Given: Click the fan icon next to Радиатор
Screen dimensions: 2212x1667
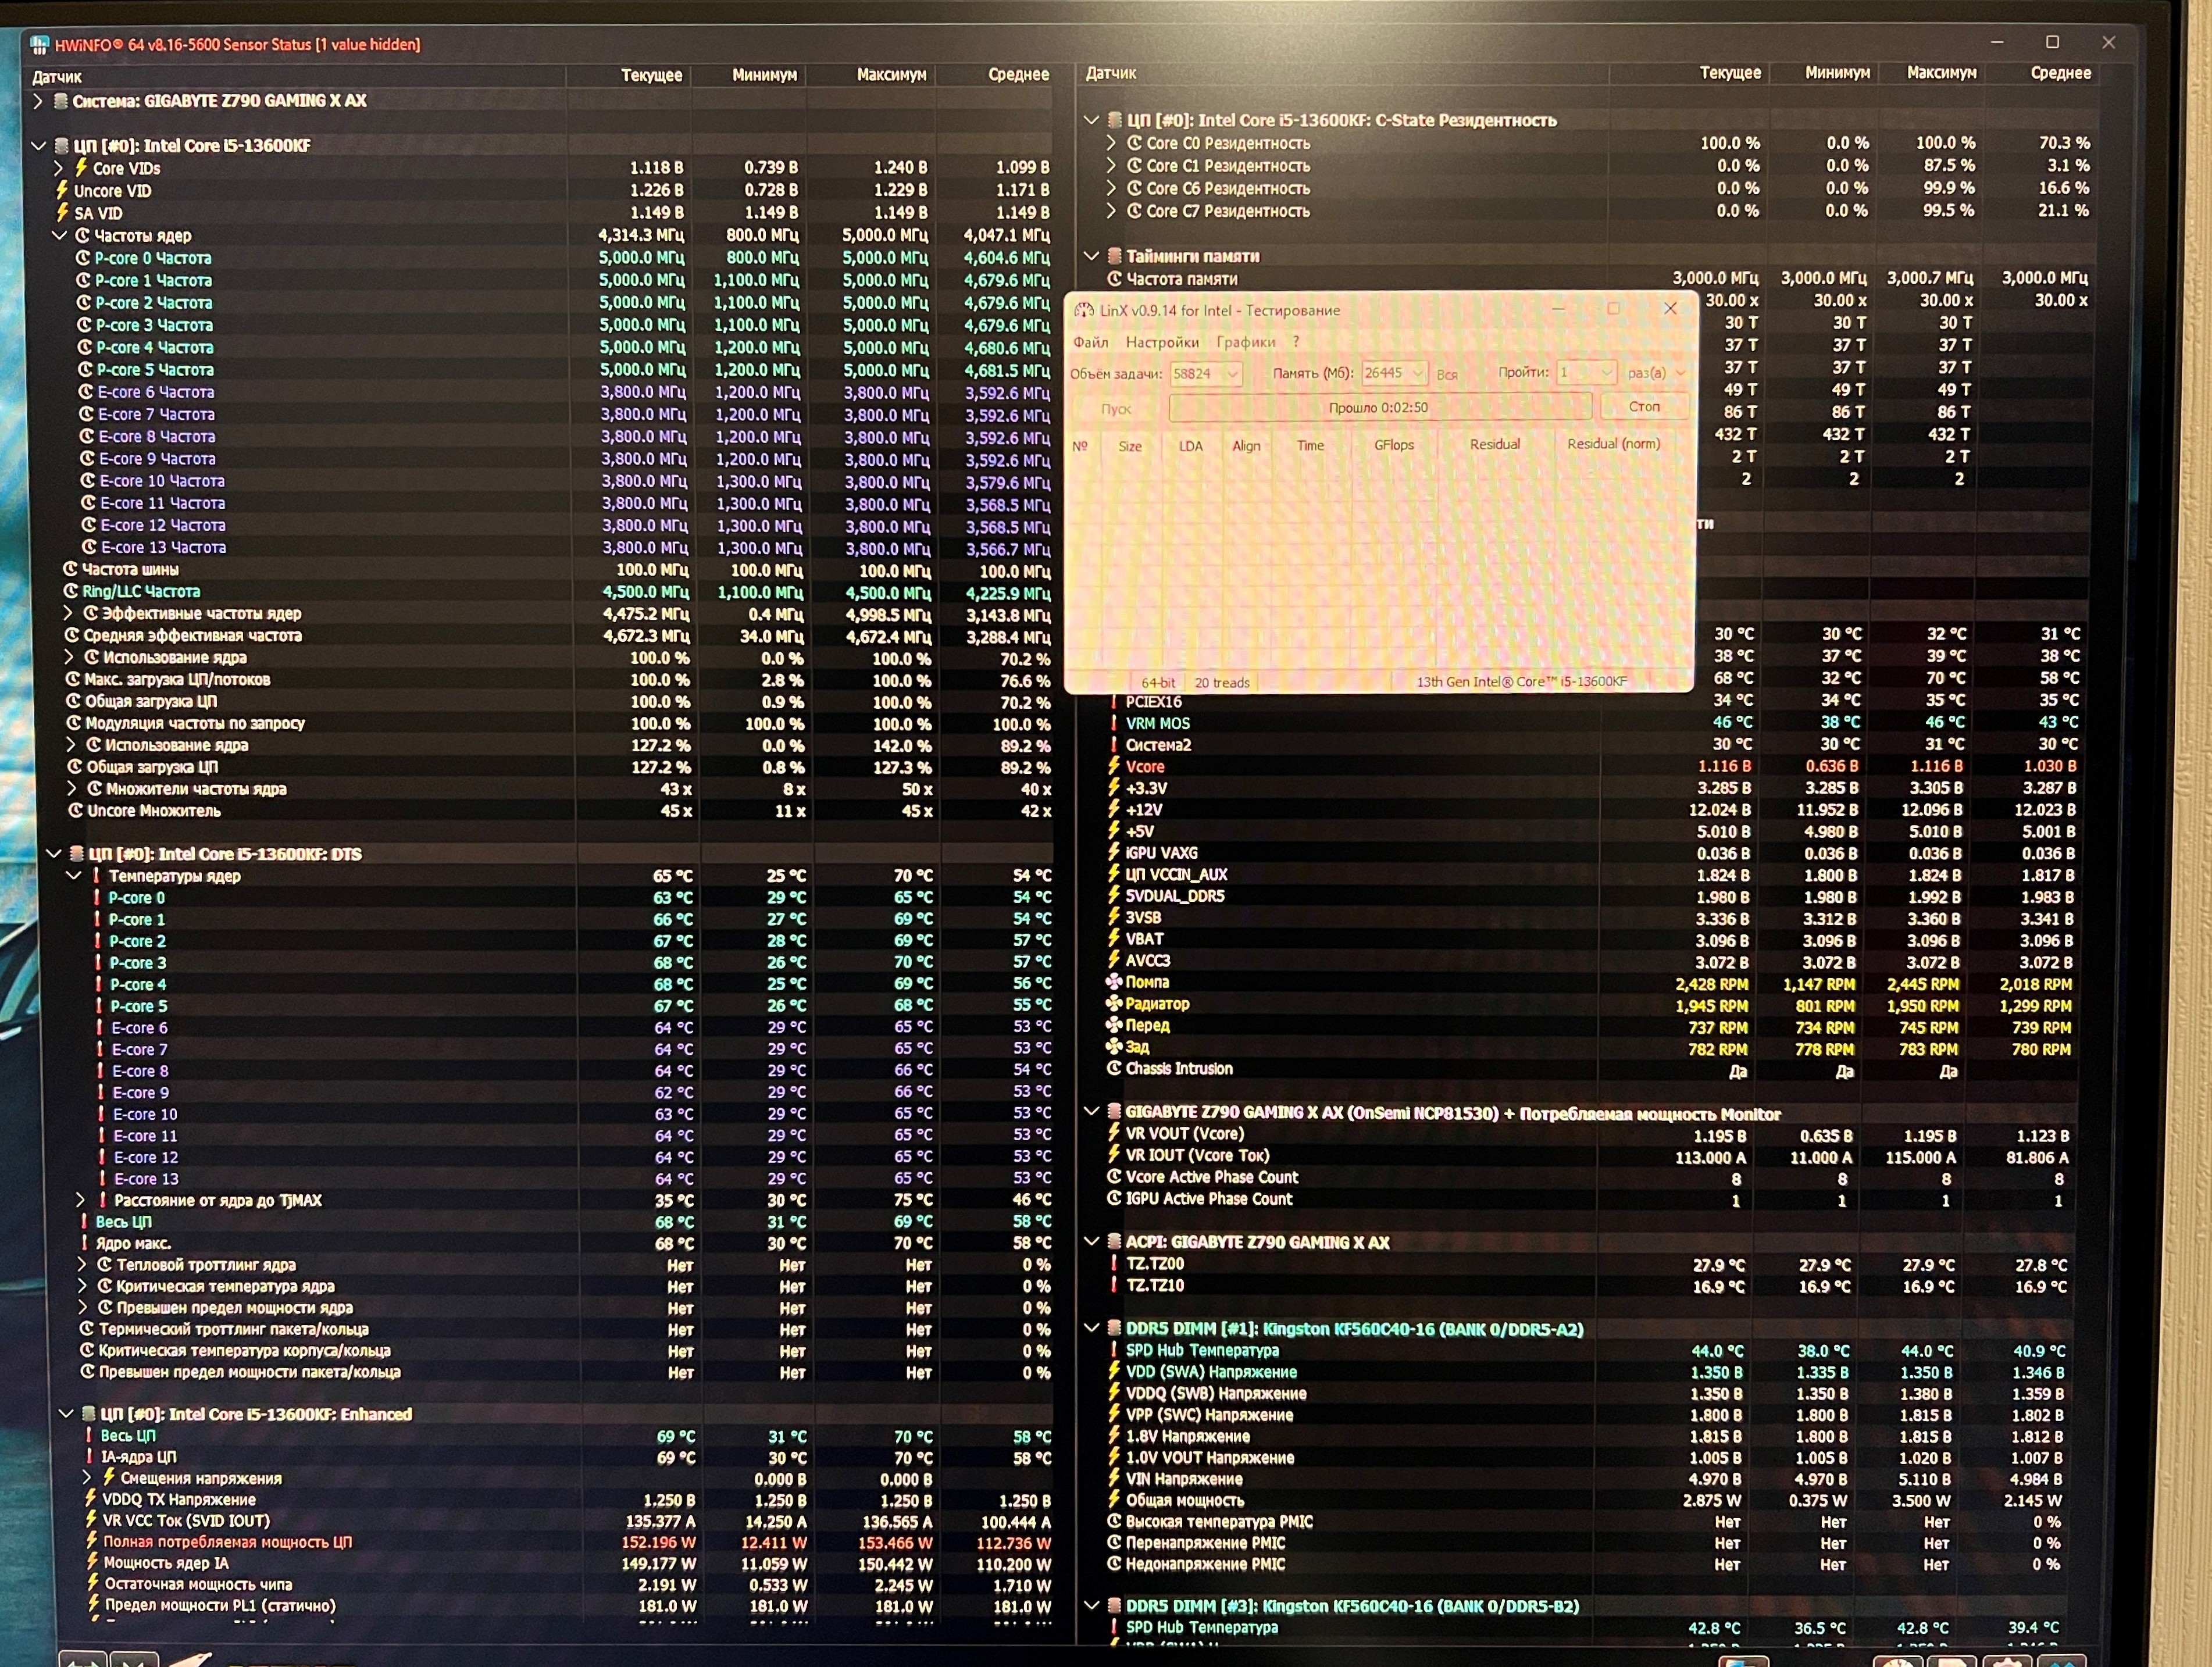Looking at the screenshot, I should 1113,1003.
